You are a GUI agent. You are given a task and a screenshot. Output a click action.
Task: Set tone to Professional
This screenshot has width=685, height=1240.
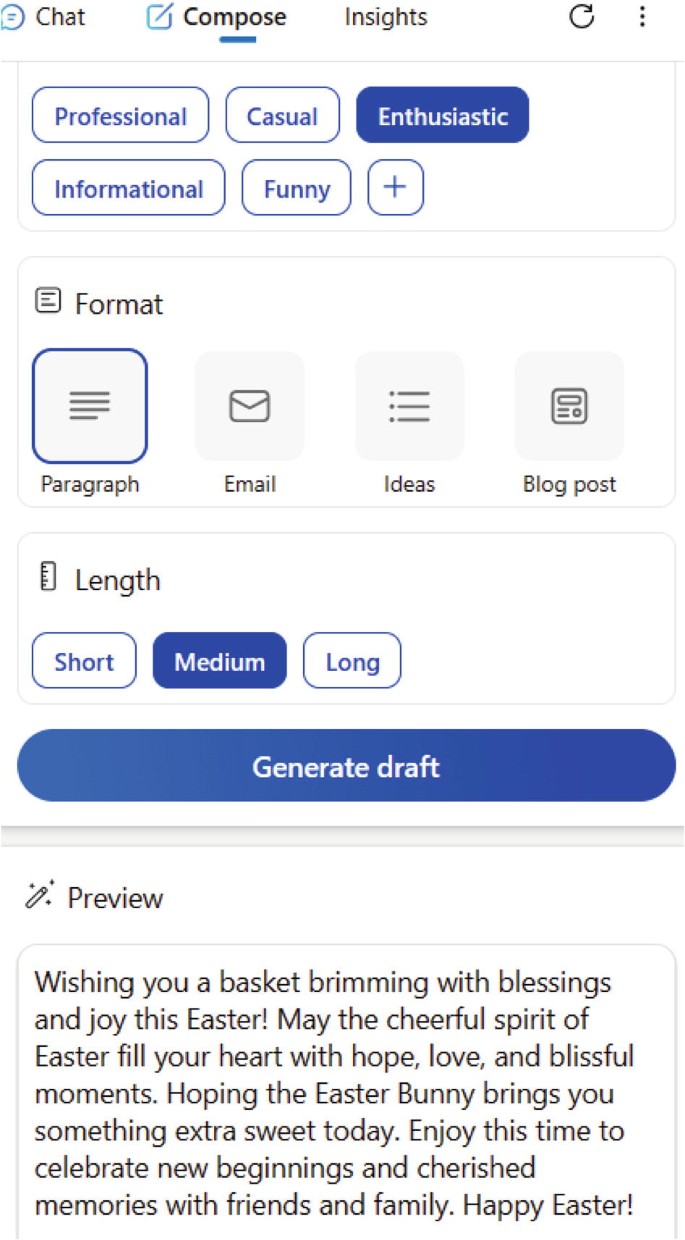point(121,116)
